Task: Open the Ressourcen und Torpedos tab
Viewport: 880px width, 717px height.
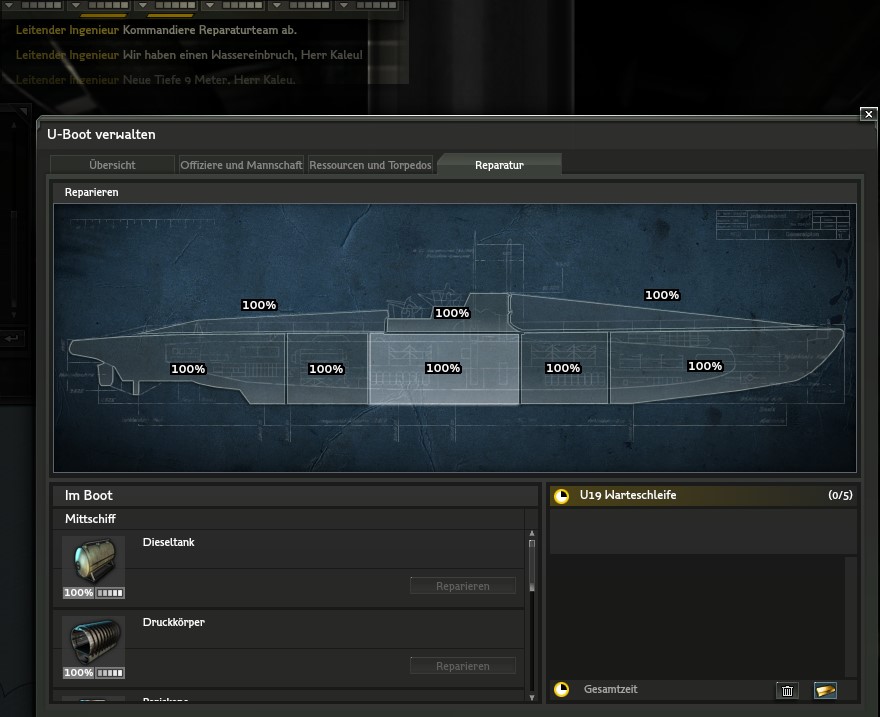Action: pyautogui.click(x=371, y=165)
